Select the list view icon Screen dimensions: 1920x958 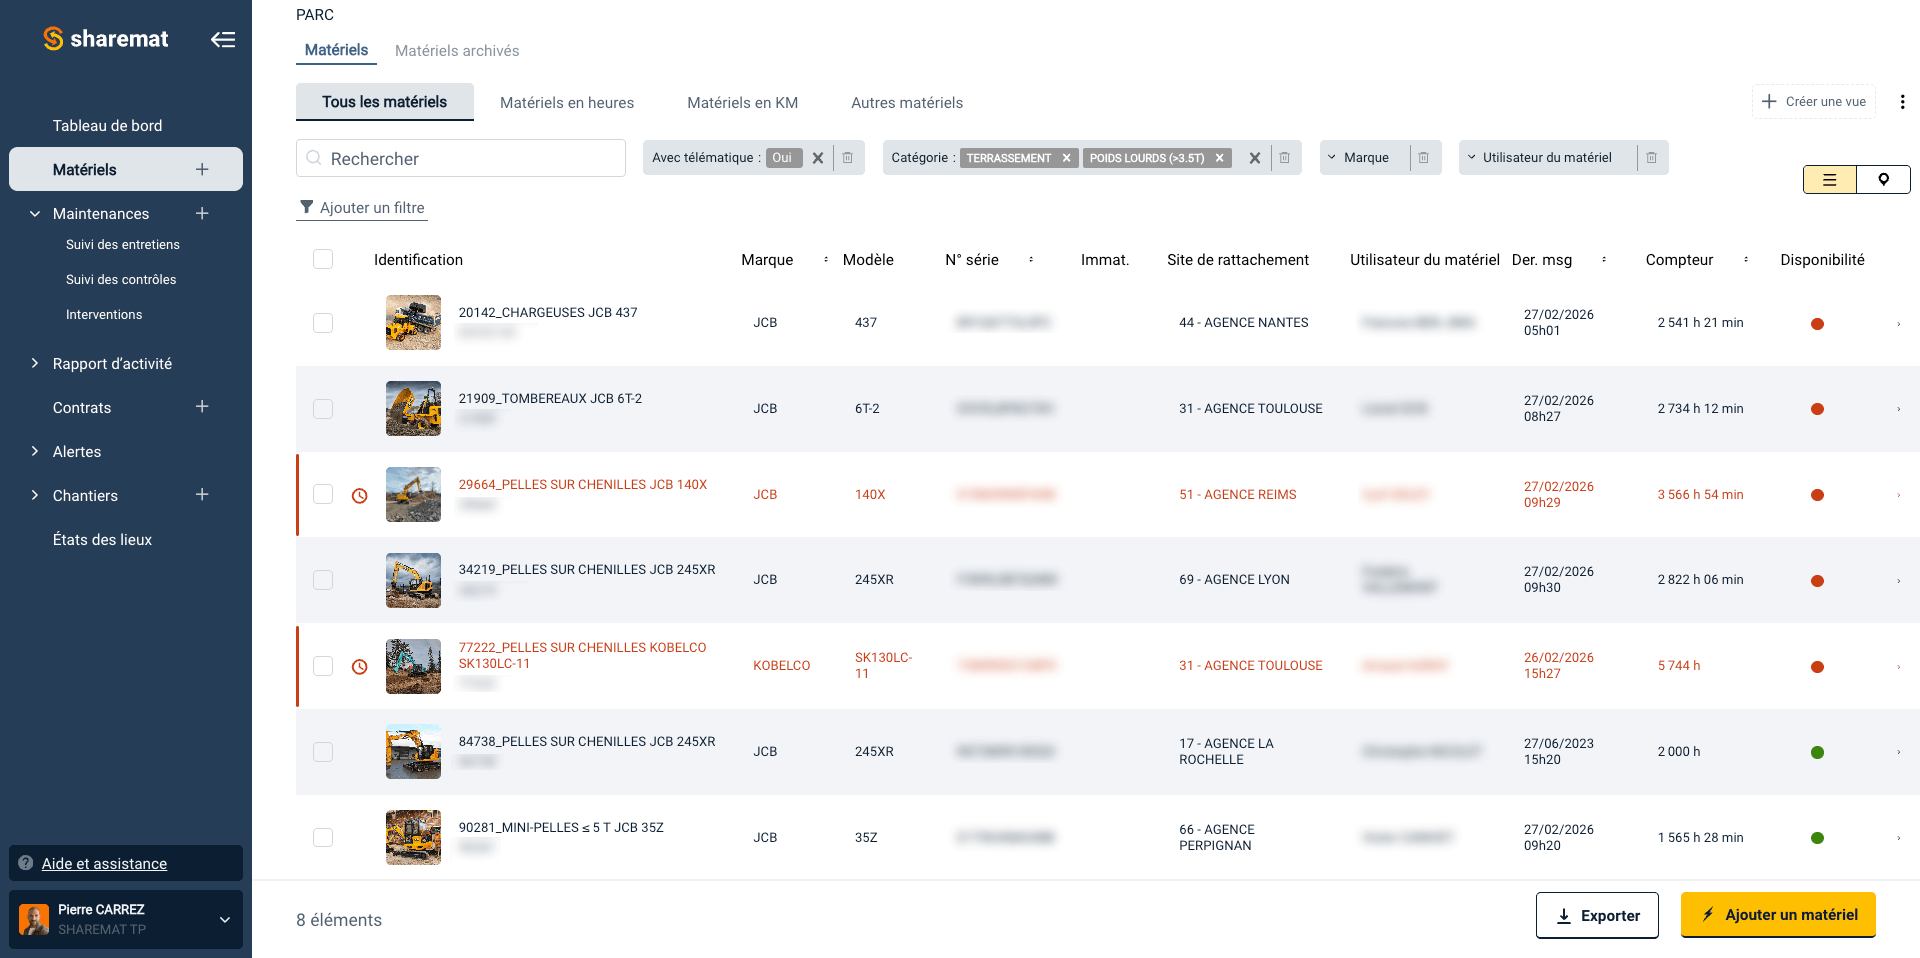(x=1829, y=179)
